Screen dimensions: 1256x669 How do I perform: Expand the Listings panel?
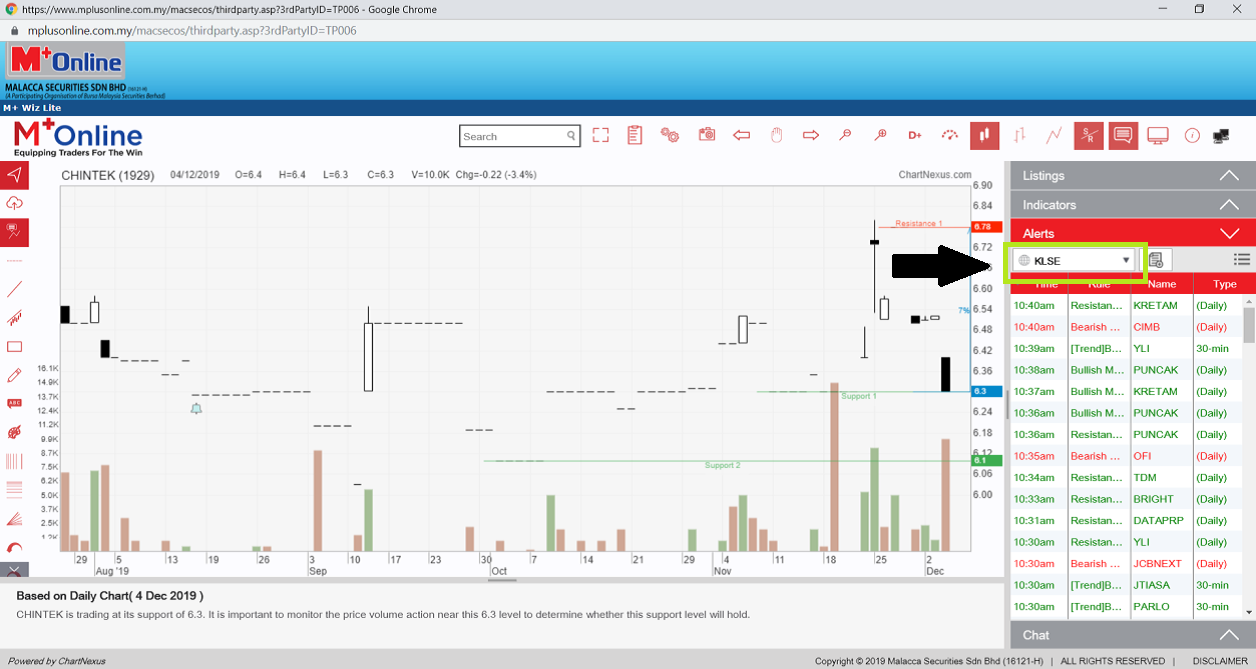pos(1131,175)
